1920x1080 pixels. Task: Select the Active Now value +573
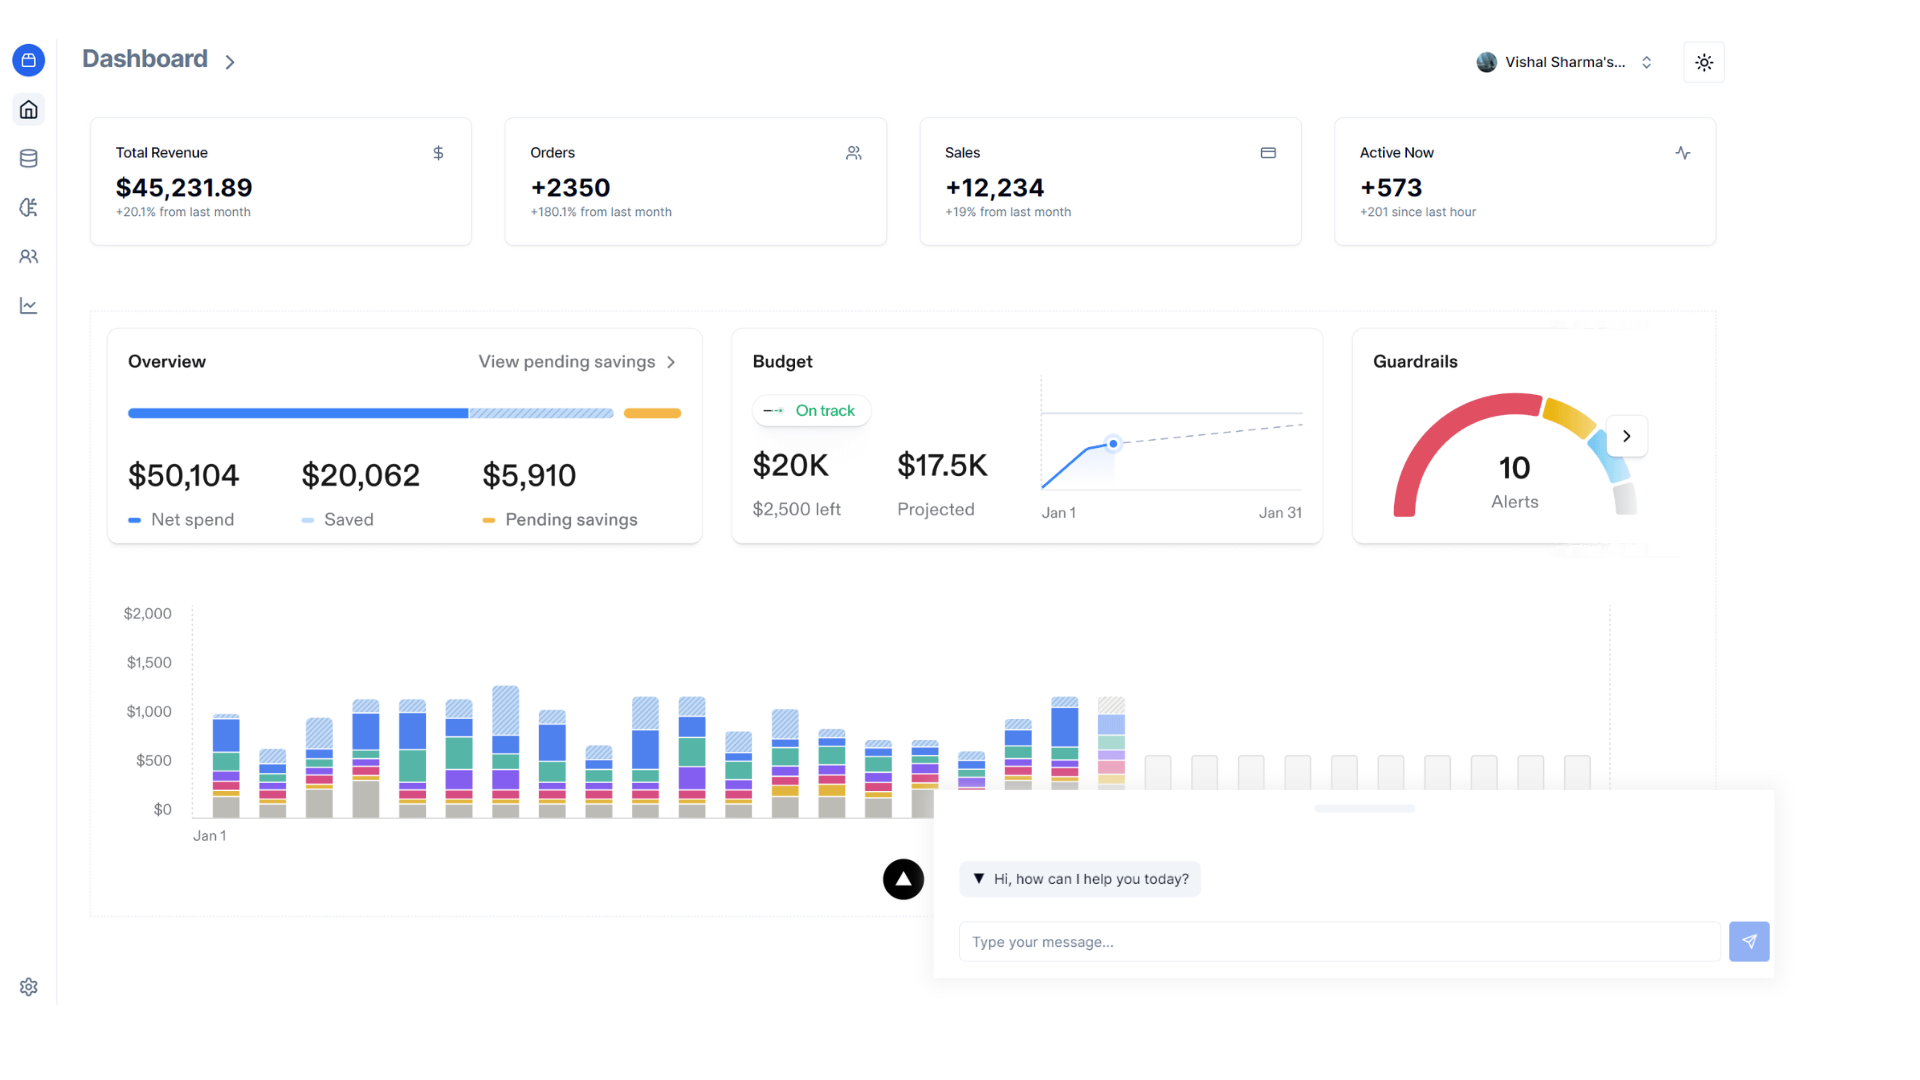1391,187
